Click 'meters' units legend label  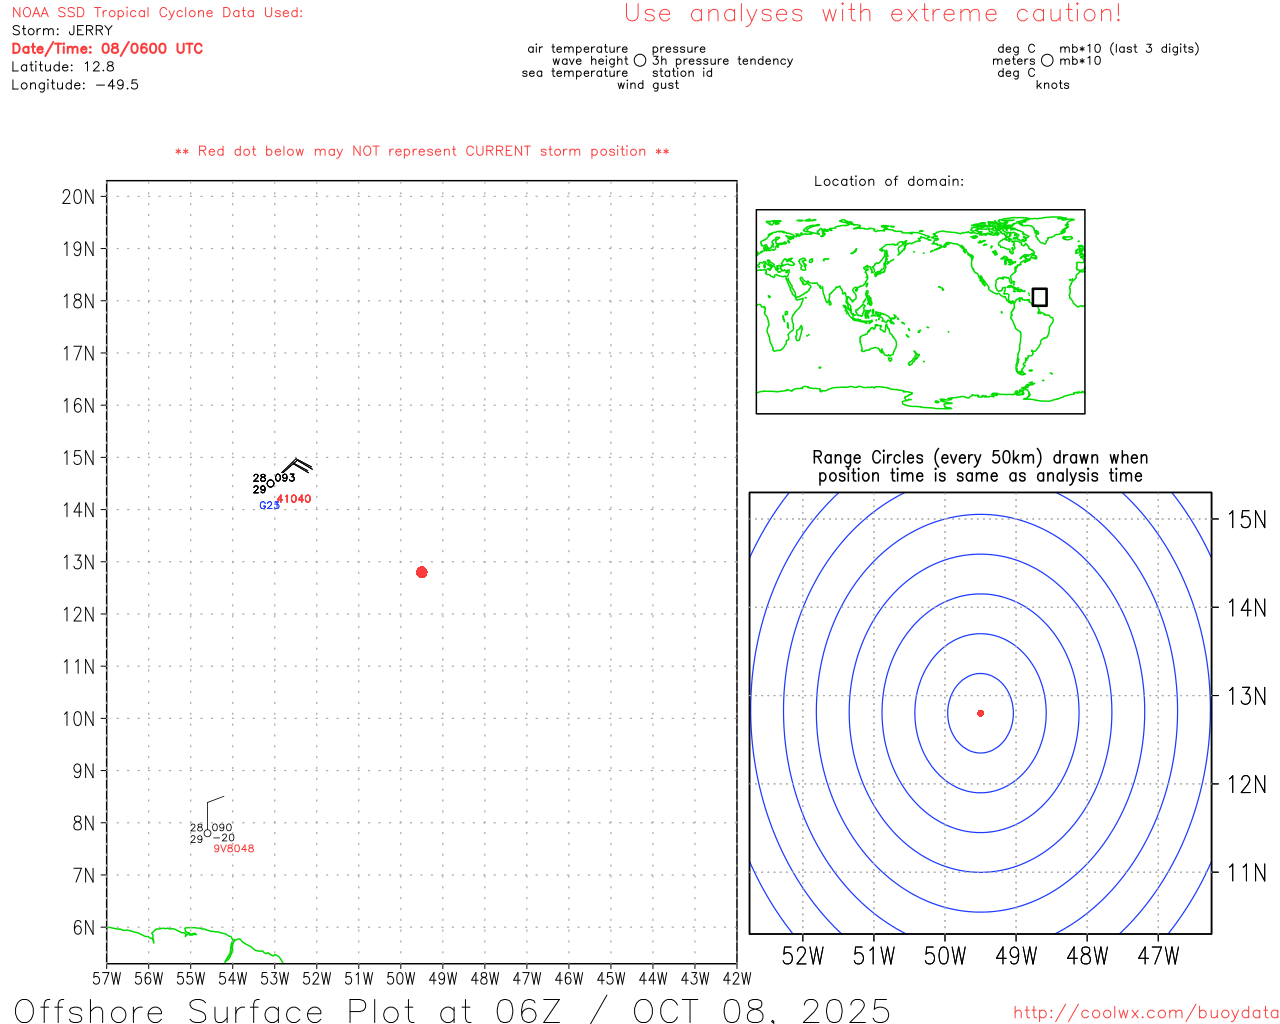(x=1014, y=60)
